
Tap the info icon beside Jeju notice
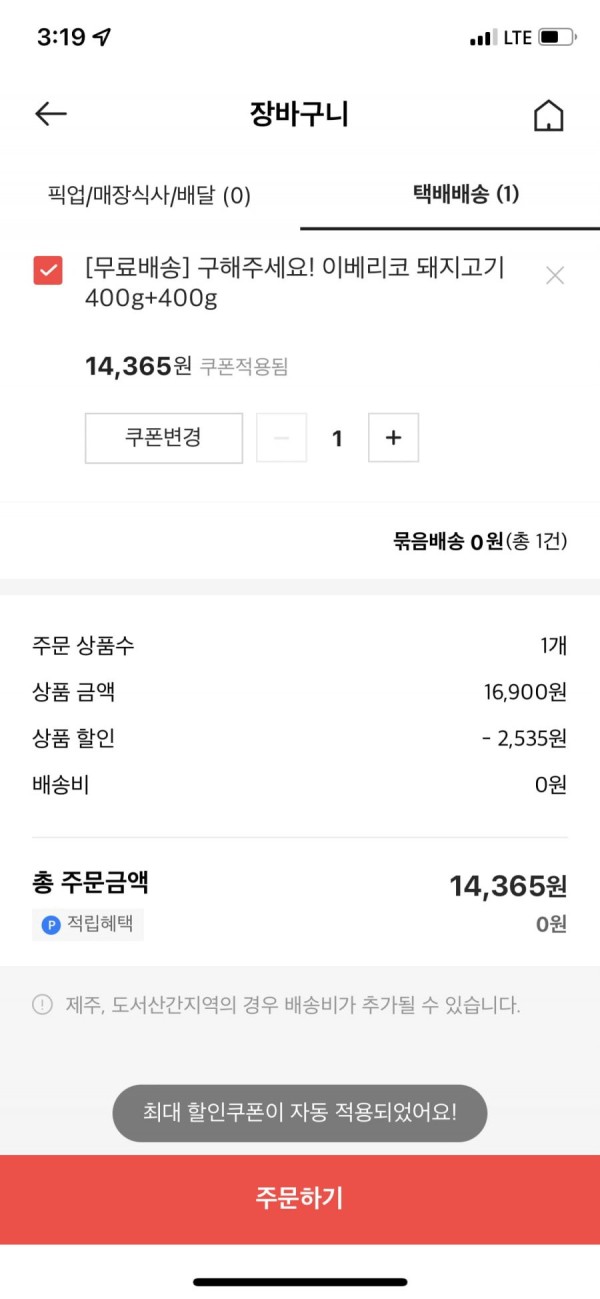pyautogui.click(x=42, y=1005)
